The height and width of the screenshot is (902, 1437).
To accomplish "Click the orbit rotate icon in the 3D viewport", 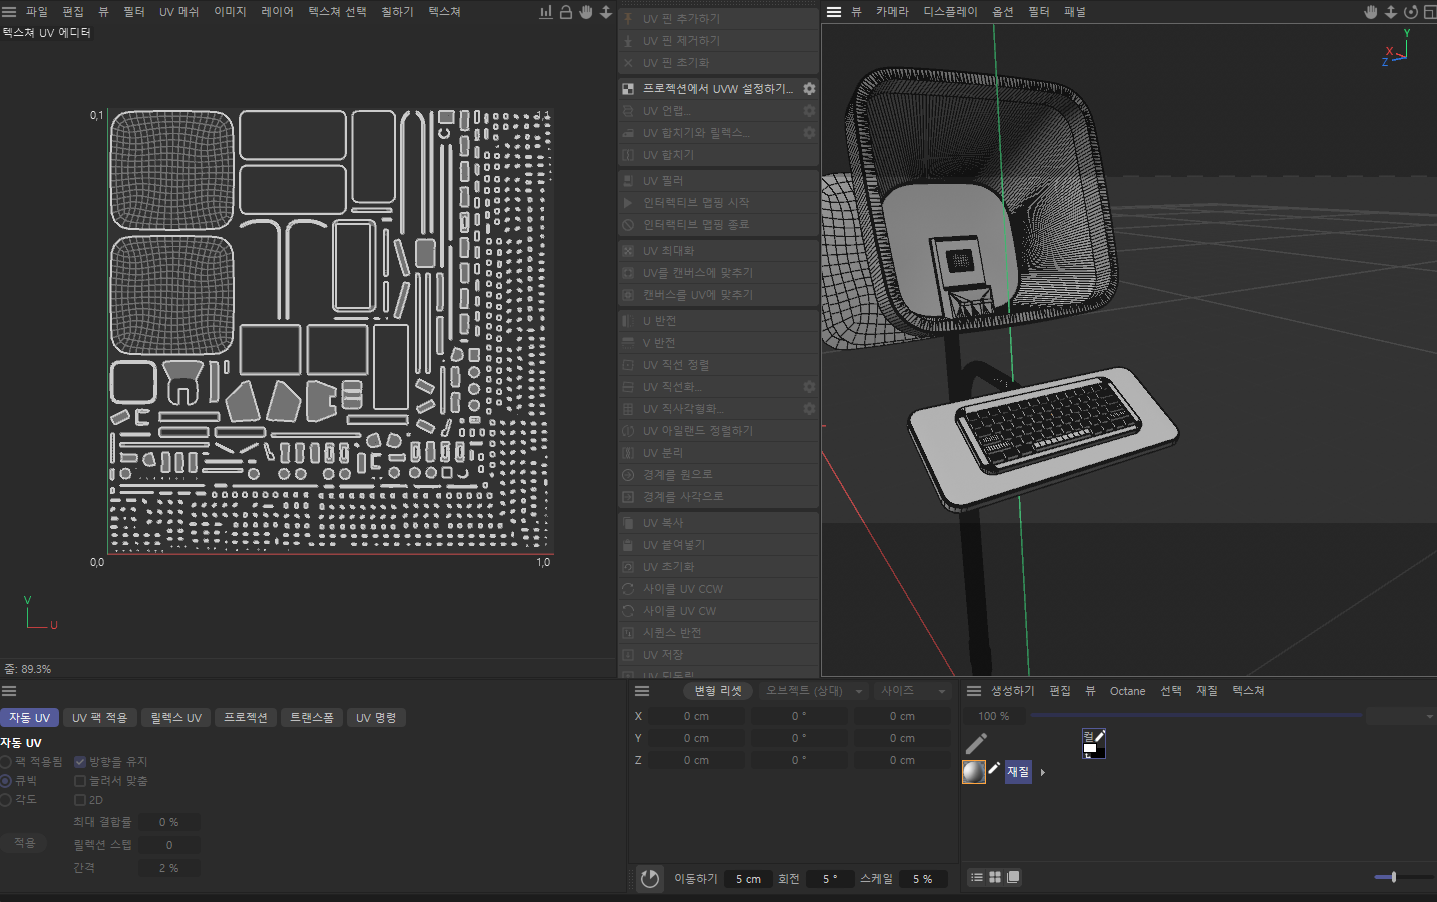I will 1411,12.
